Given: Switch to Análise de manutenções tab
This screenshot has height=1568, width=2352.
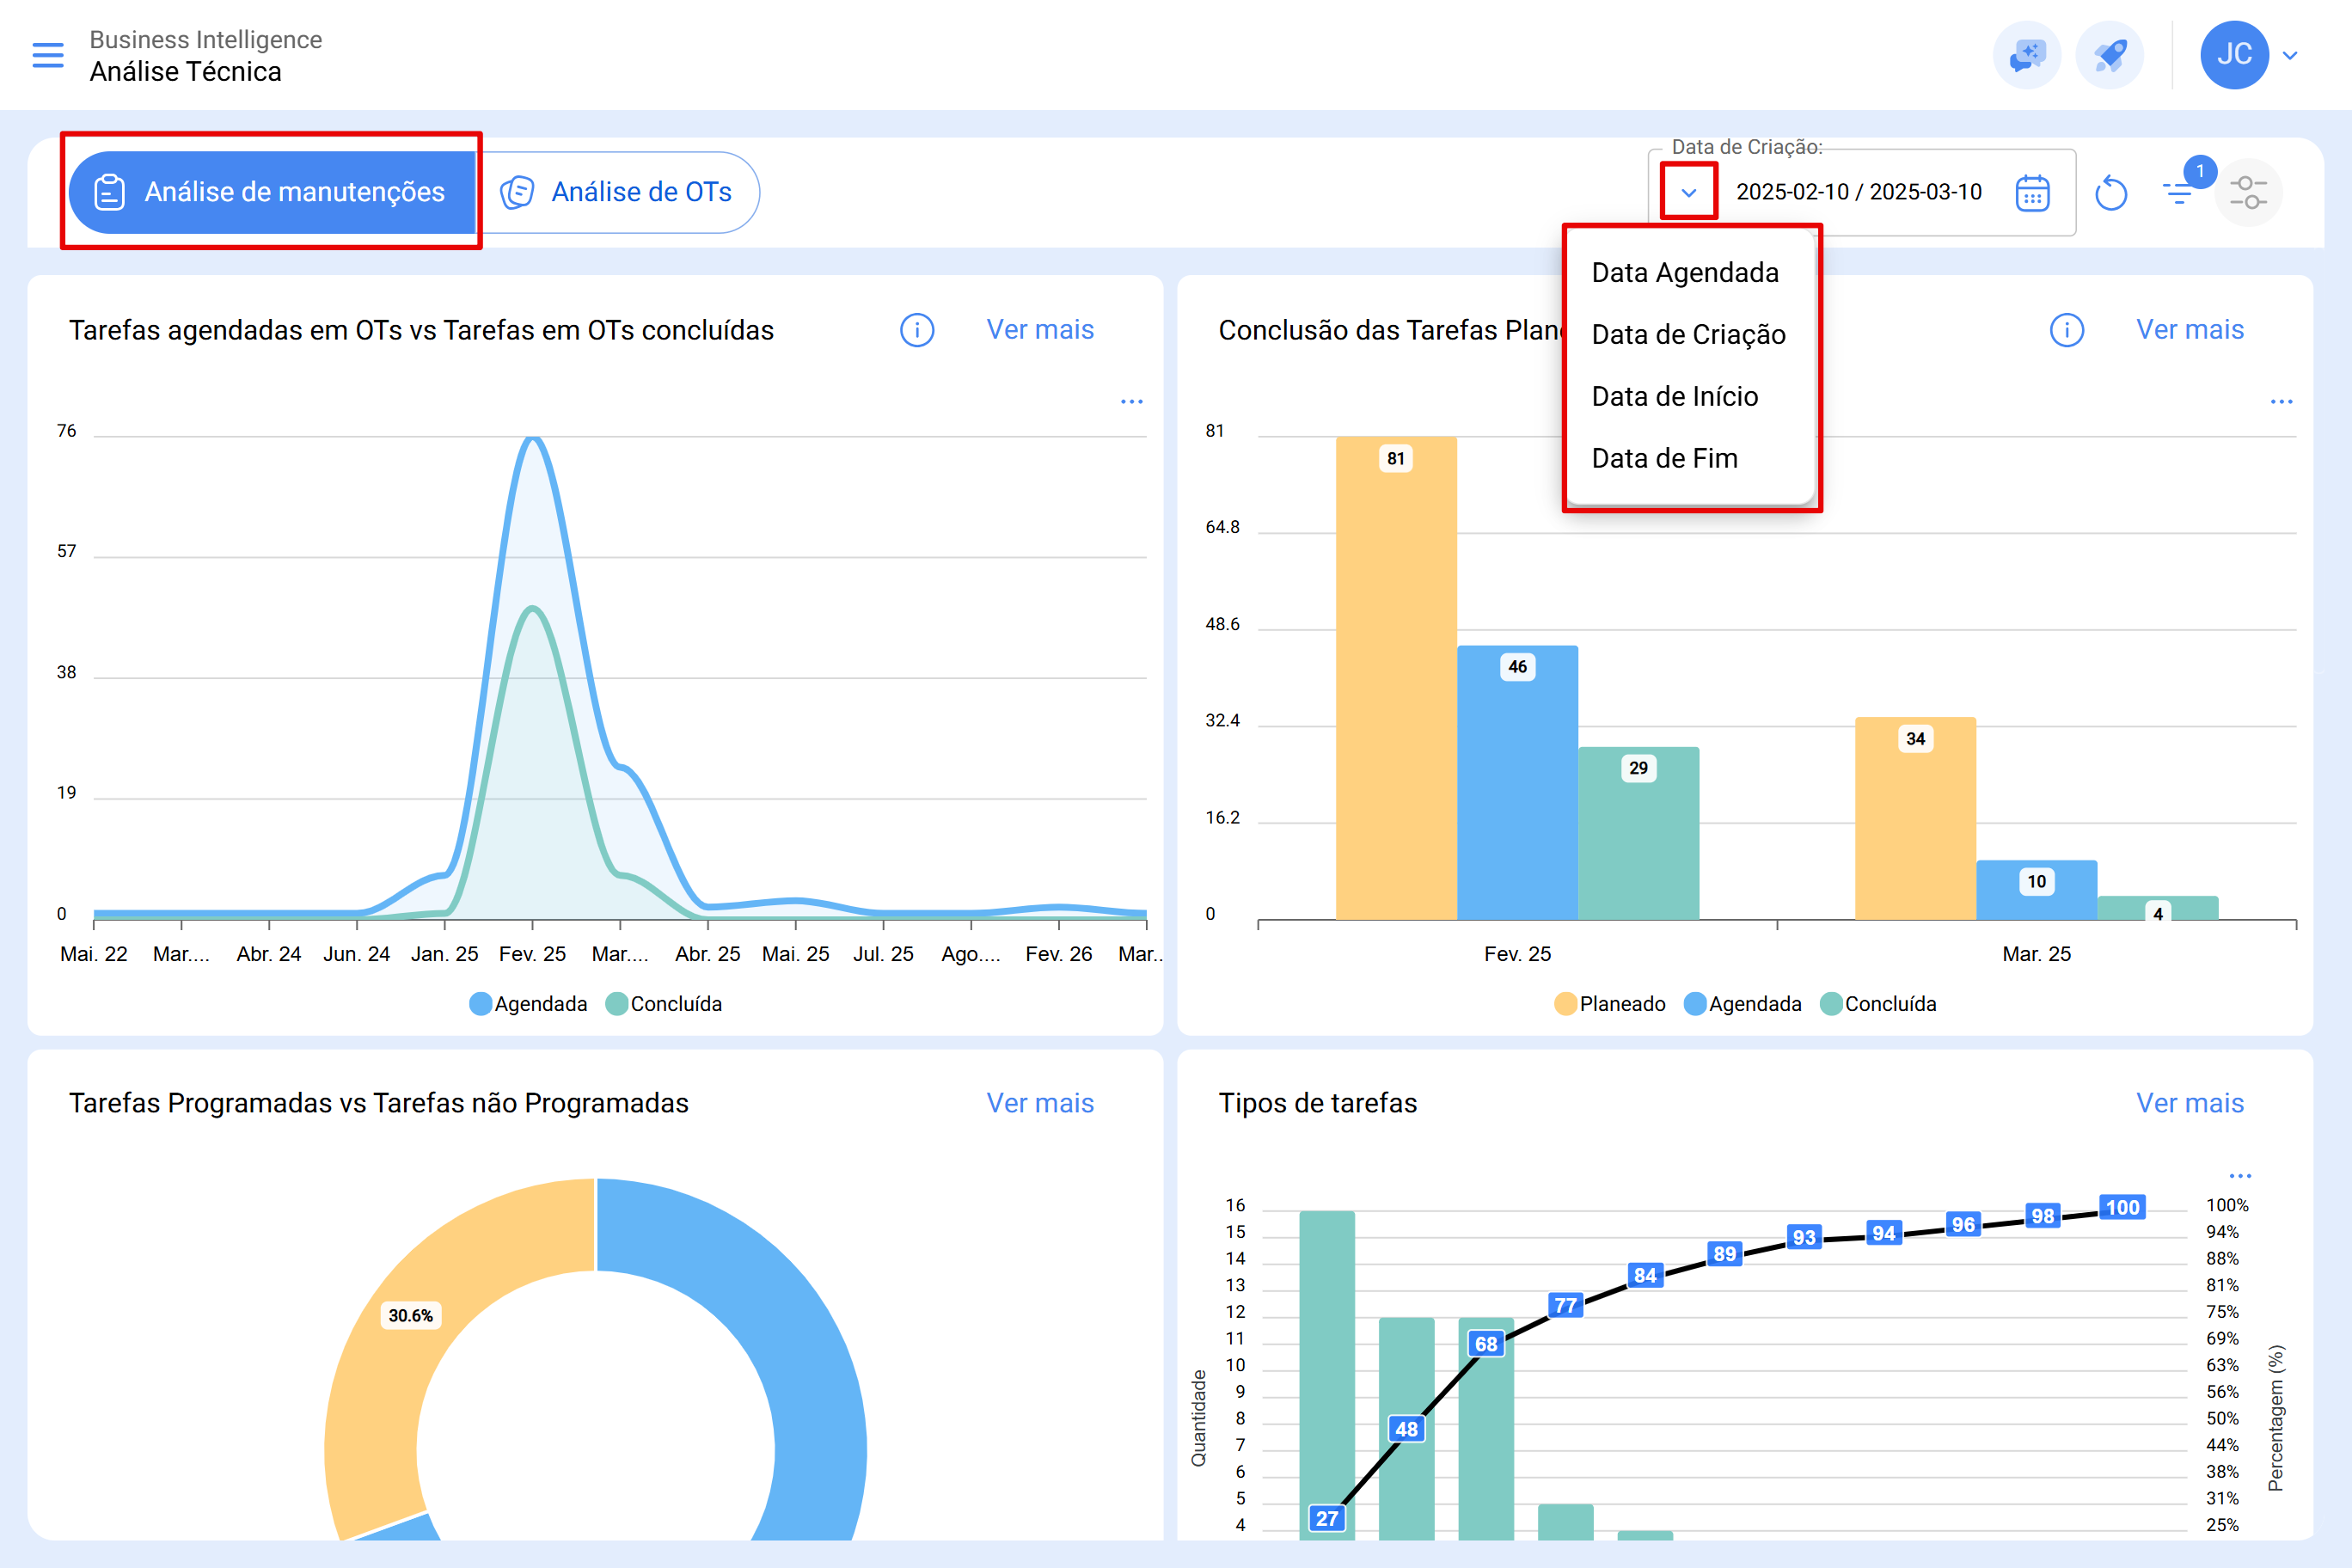Looking at the screenshot, I should [x=272, y=192].
